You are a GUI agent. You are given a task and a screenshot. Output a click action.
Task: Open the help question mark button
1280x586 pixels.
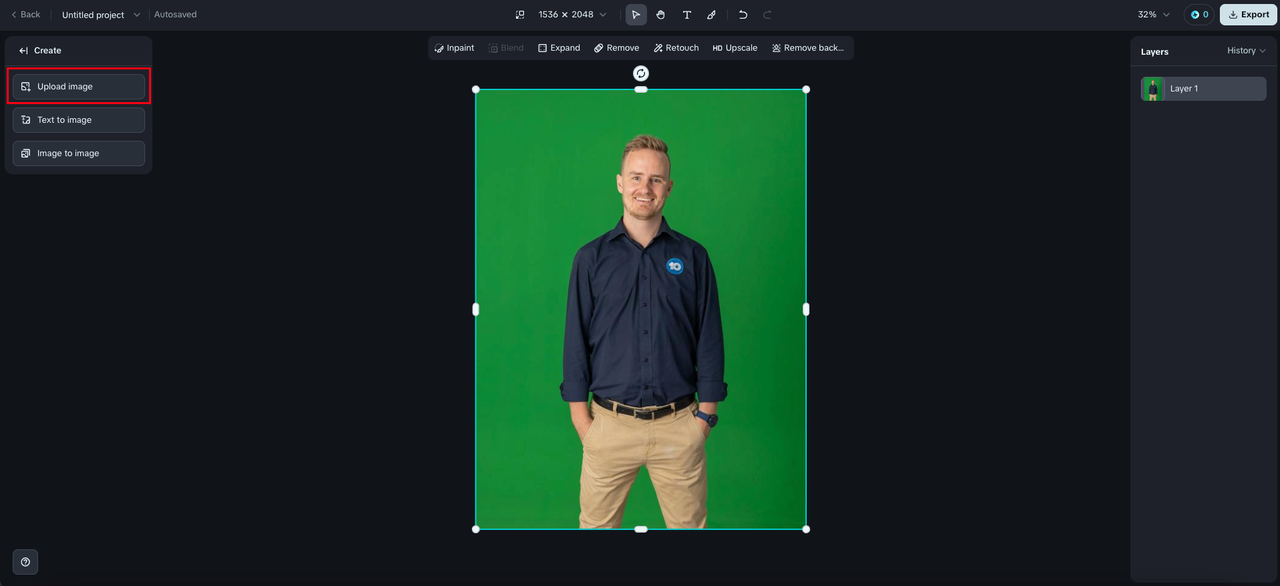25,562
